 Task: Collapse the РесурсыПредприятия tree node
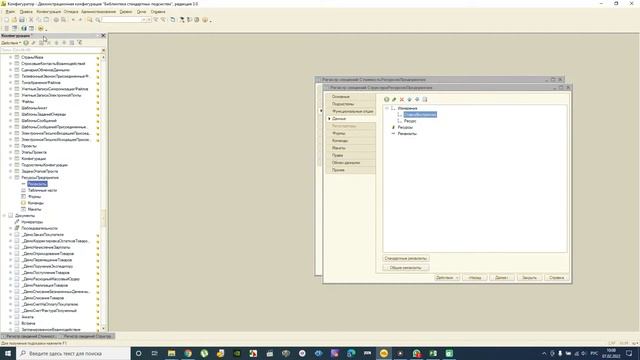[x=11, y=178]
